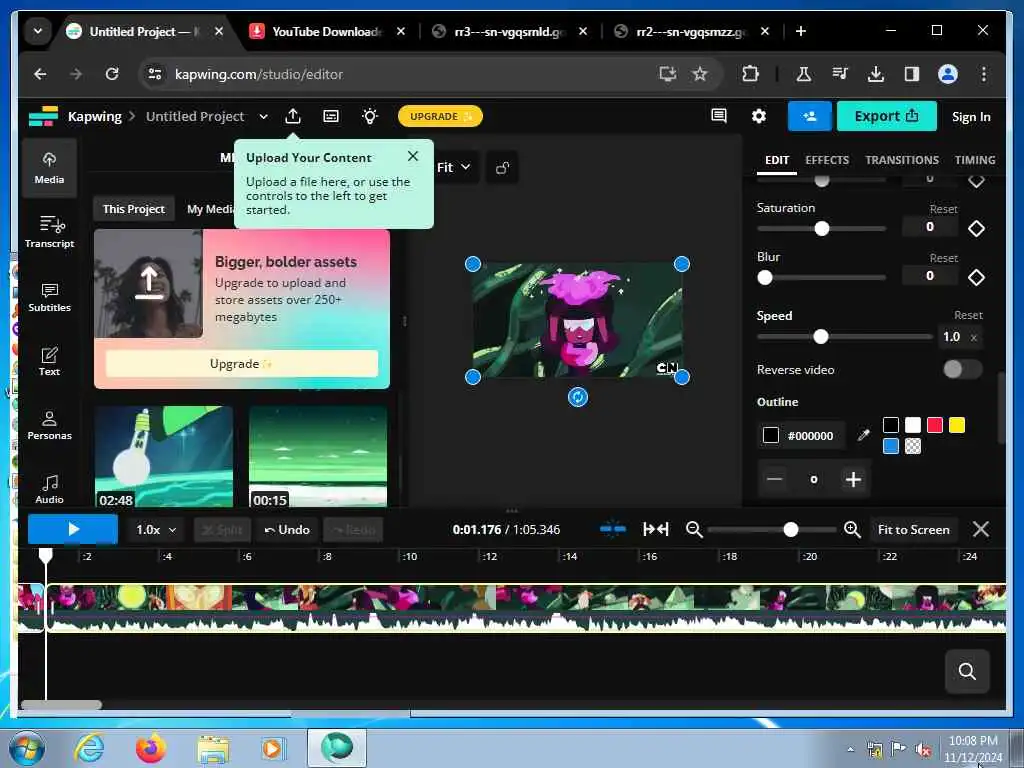The height and width of the screenshot is (768, 1024).
Task: Select This Project media tab
Action: click(134, 209)
